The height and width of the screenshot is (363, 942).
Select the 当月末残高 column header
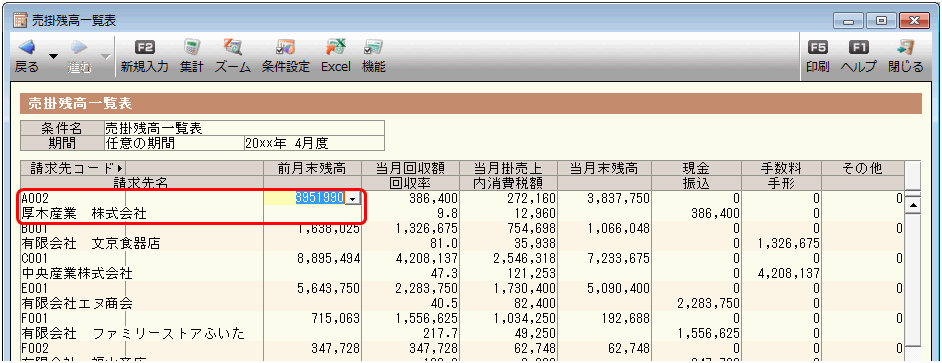pos(604,168)
